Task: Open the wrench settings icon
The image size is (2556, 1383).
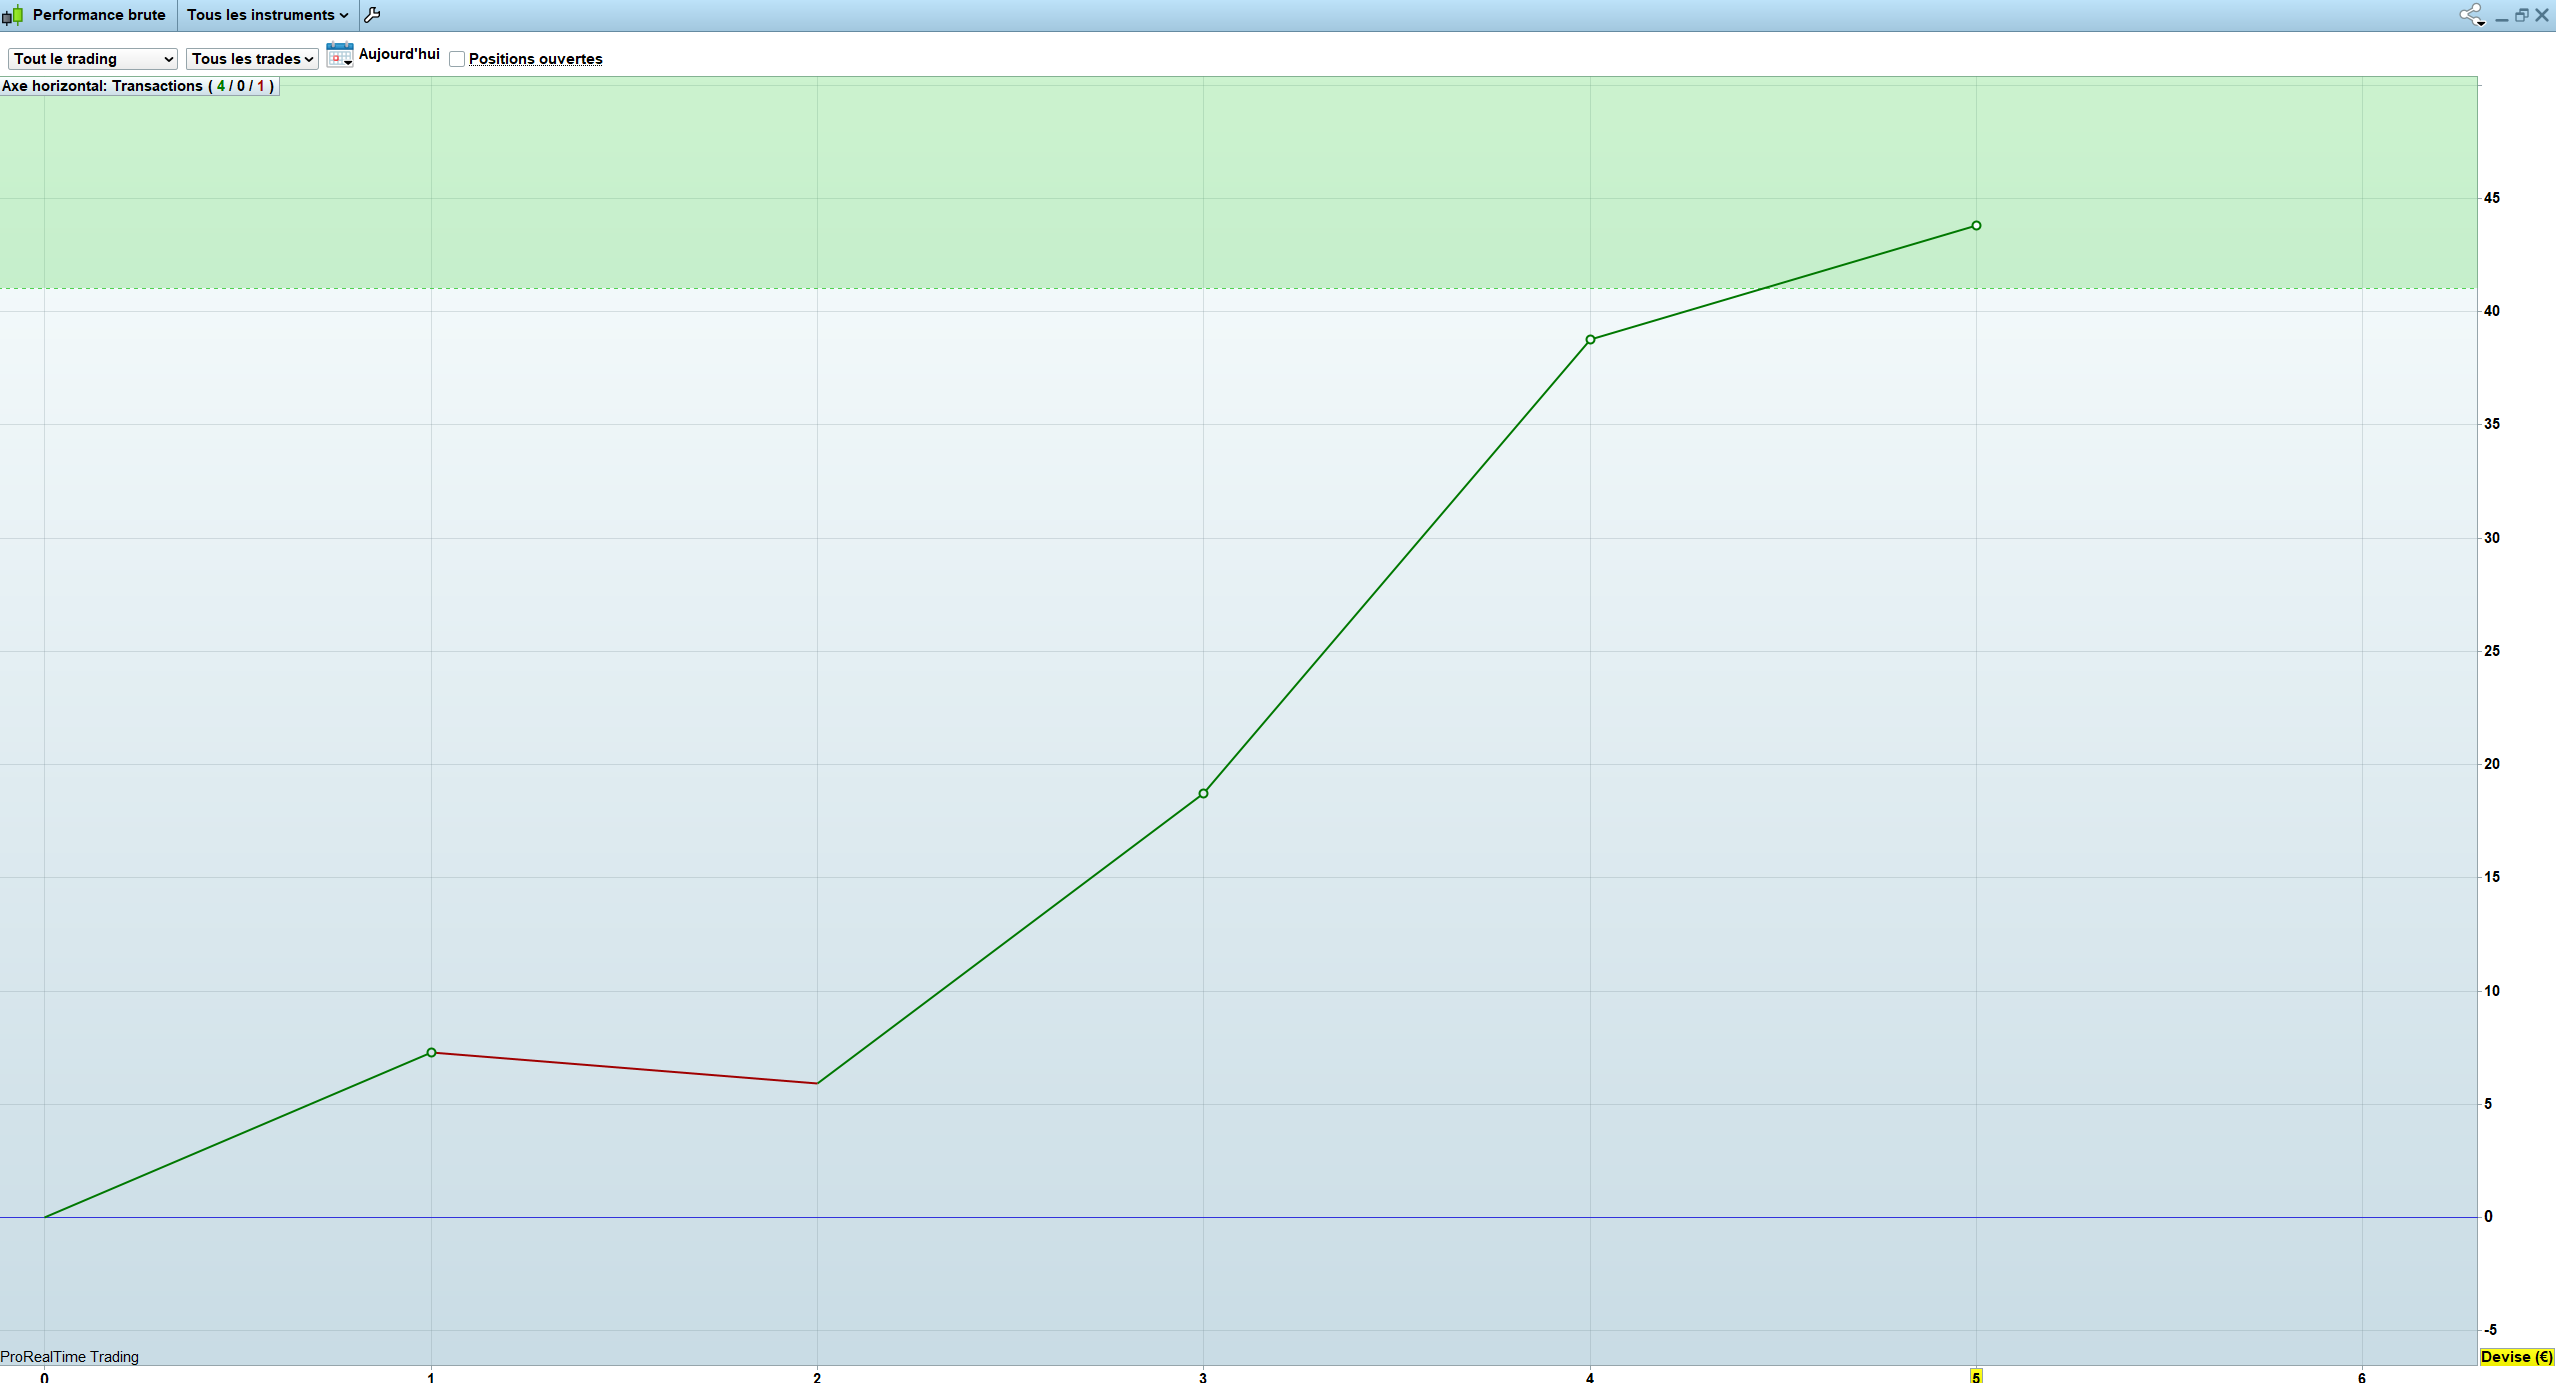Action: tap(372, 15)
